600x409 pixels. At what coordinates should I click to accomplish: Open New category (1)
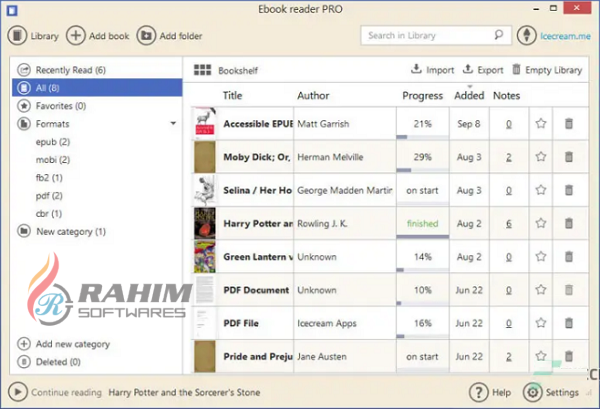pos(97,231)
